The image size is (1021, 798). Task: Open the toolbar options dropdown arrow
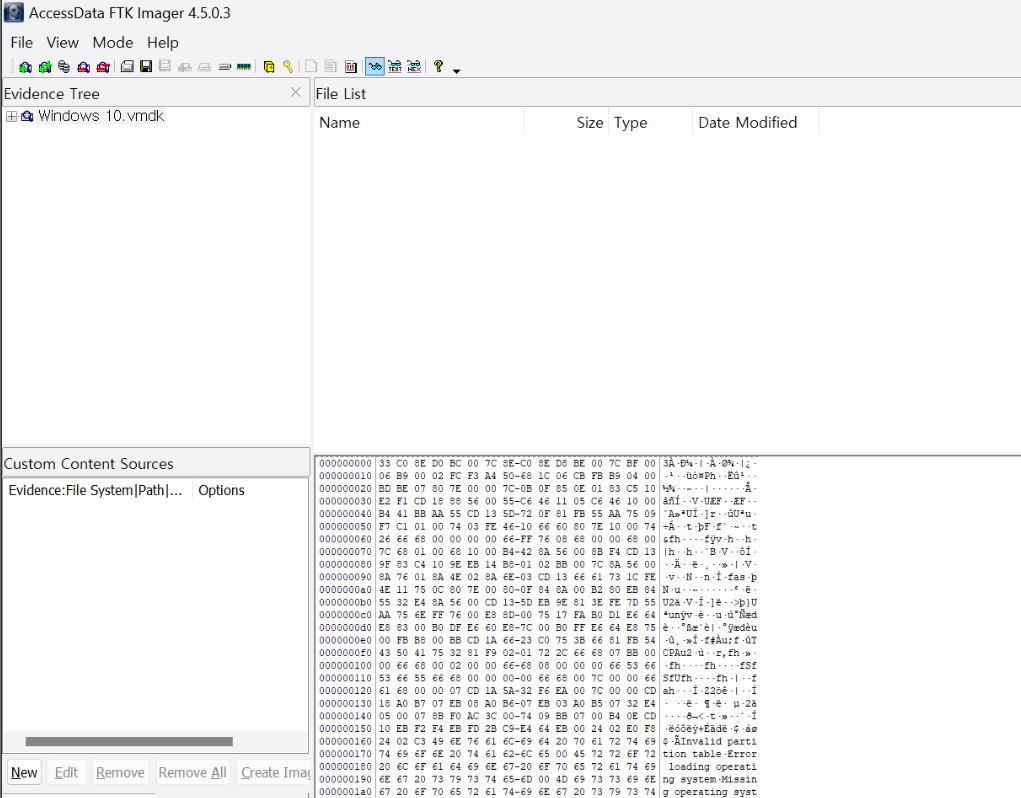[x=456, y=71]
